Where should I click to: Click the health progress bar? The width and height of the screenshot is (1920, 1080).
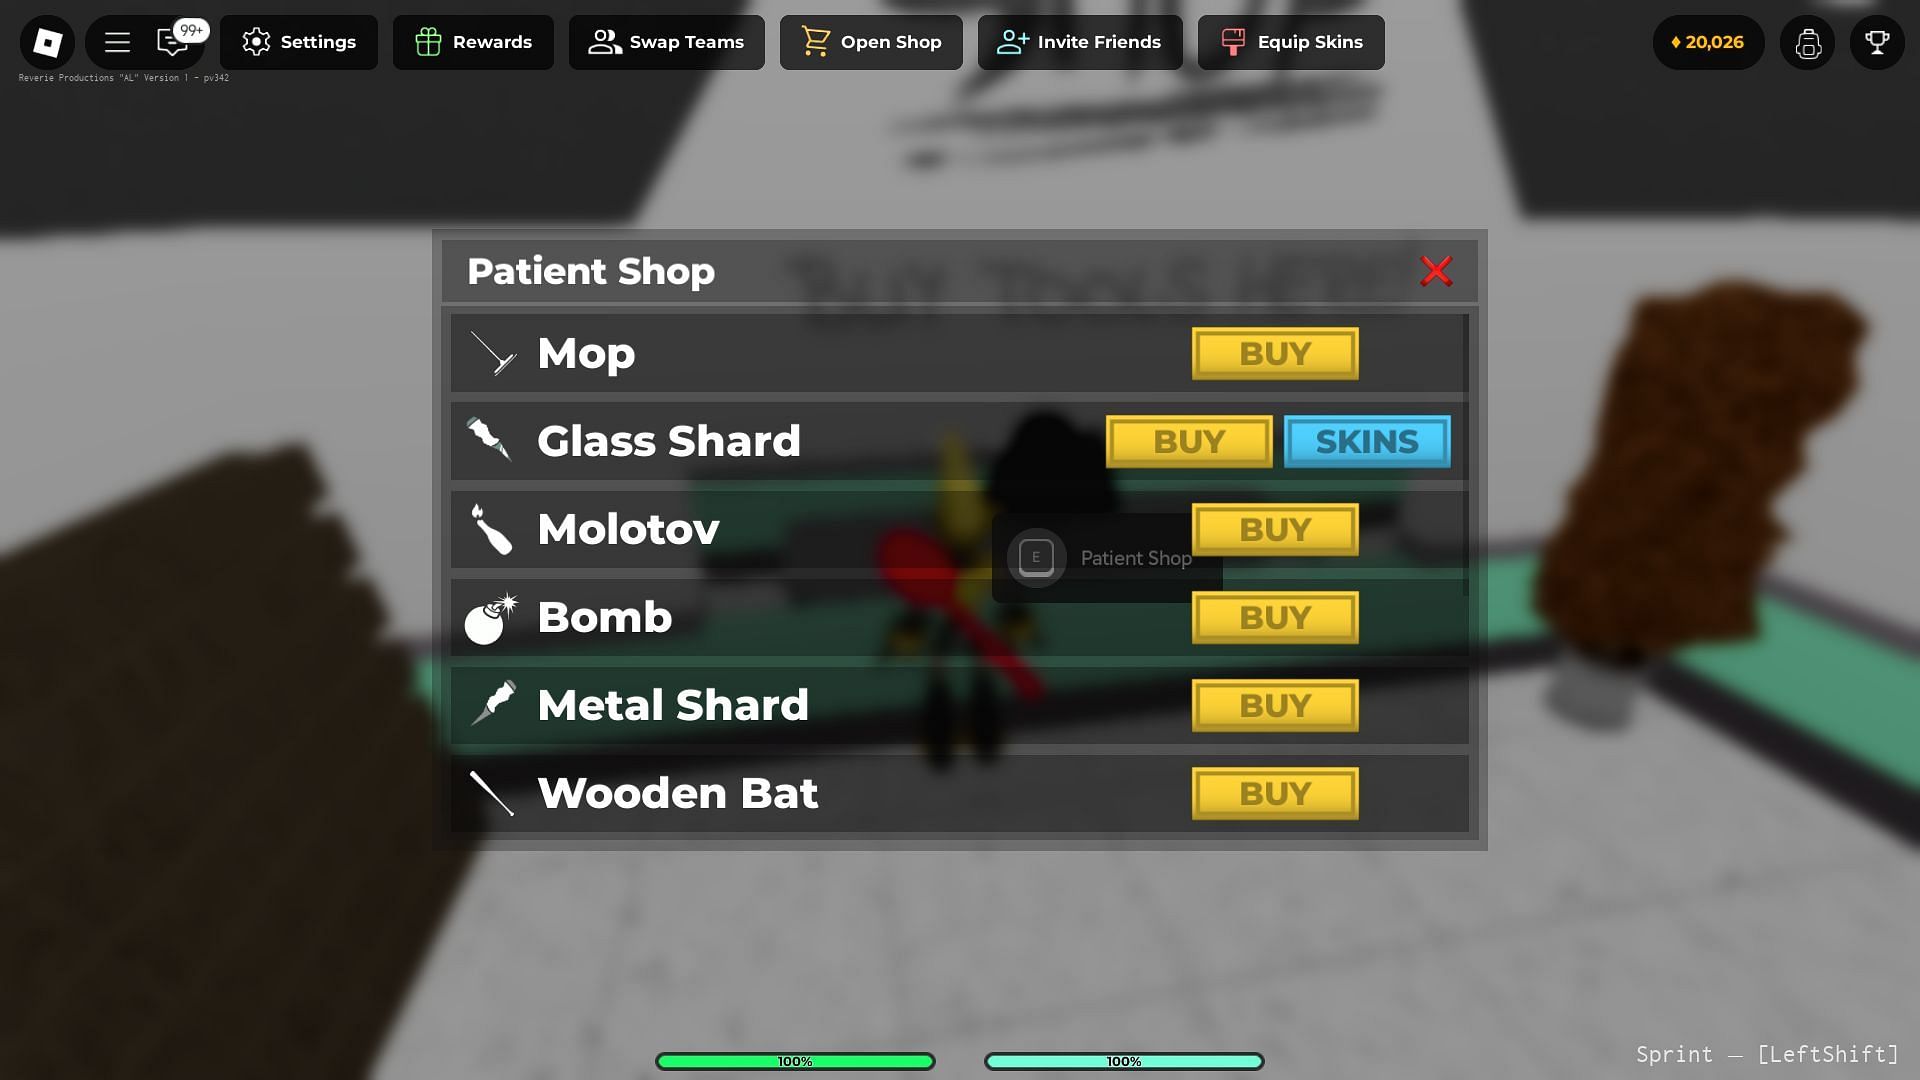pyautogui.click(x=795, y=1060)
